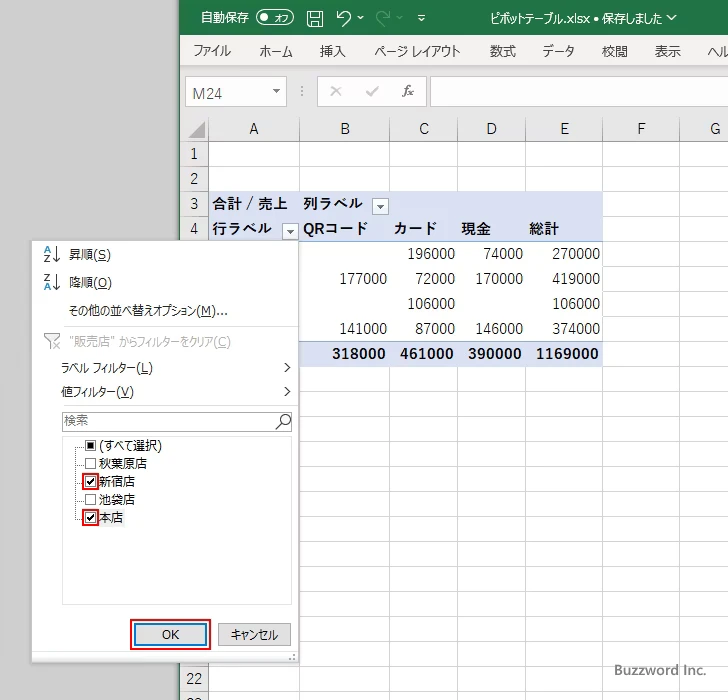Click into the formula bar input
Screen dimensions: 728x700
(x=578, y=91)
